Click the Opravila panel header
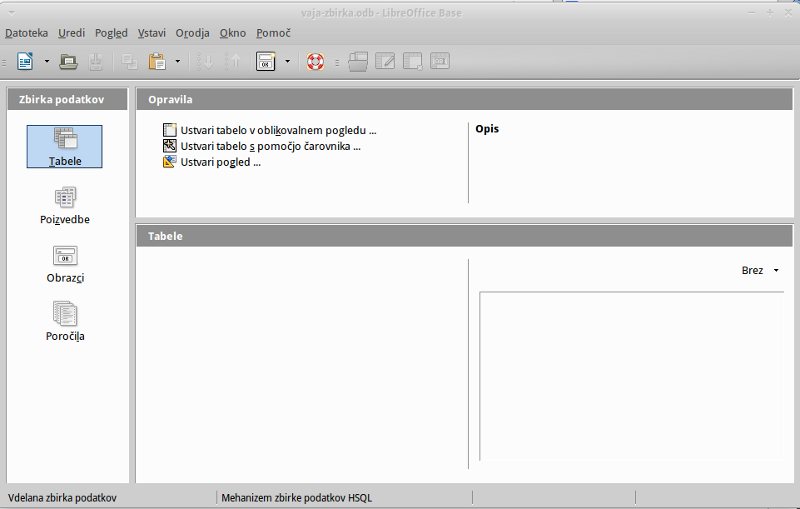 465,99
